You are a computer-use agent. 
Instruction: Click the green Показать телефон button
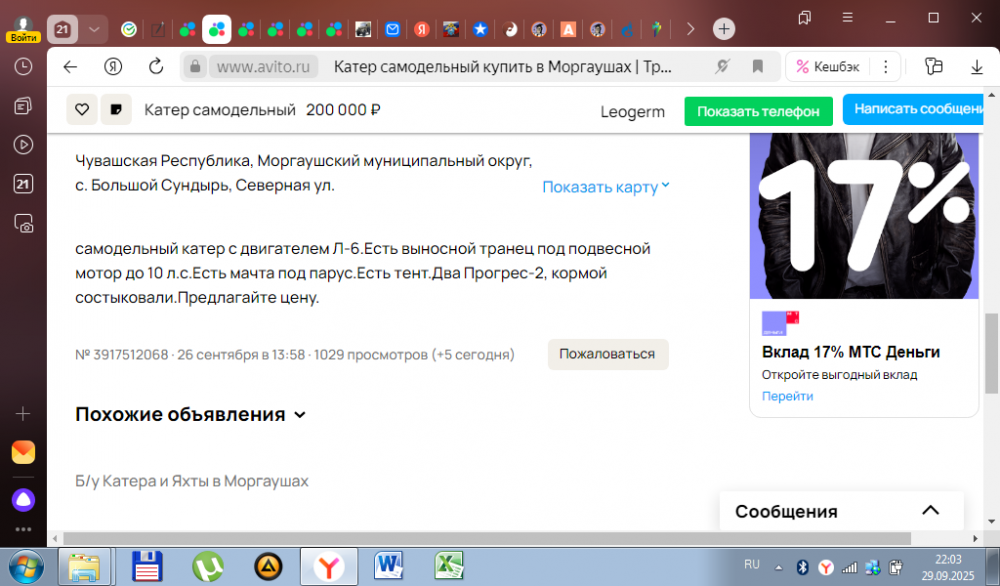pos(758,111)
